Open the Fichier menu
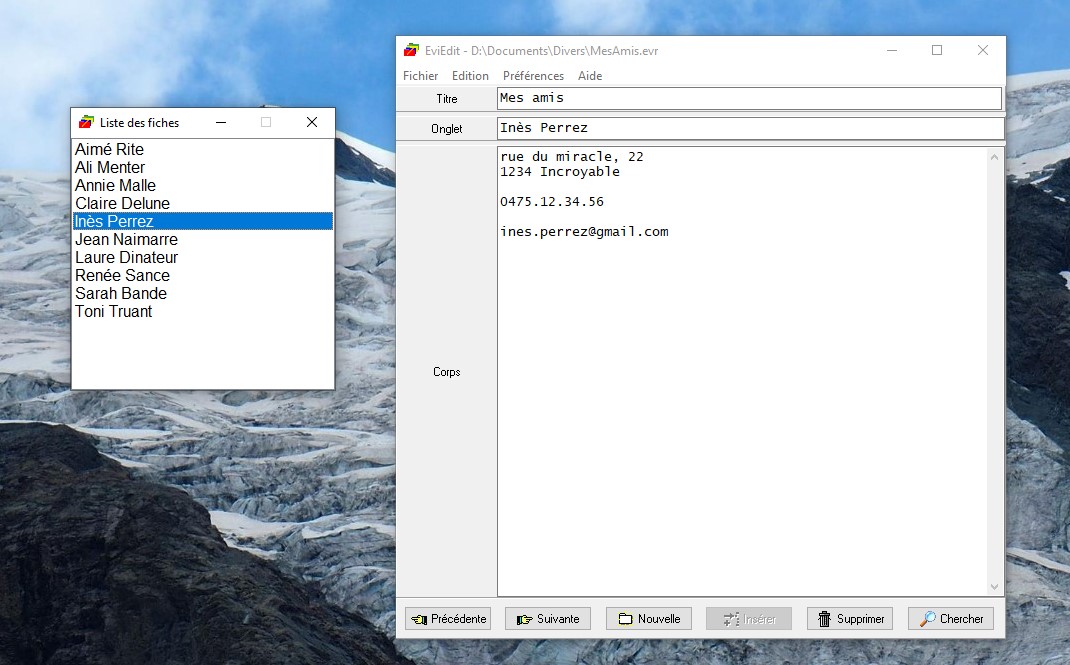Screen dimensions: 1070x665 pos(420,76)
